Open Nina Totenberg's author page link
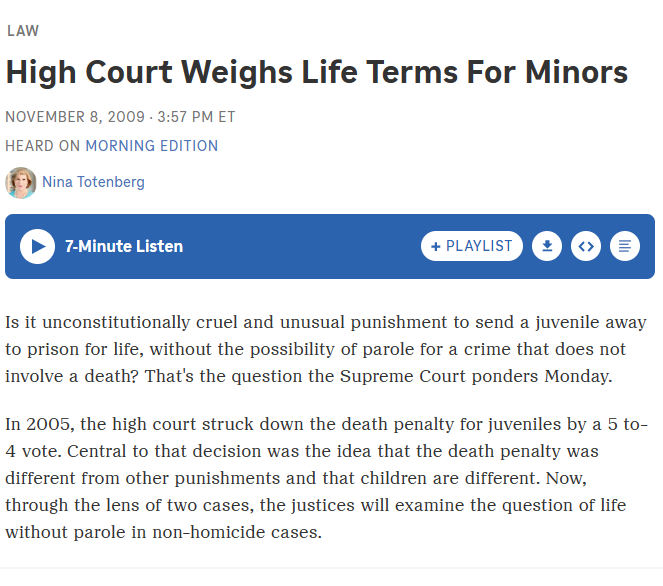 pos(93,182)
